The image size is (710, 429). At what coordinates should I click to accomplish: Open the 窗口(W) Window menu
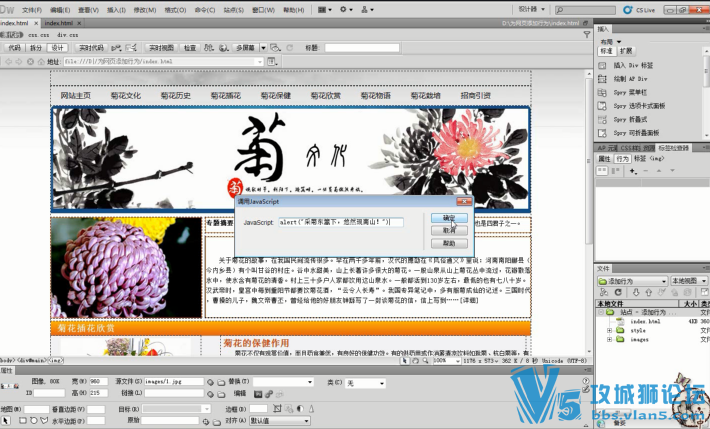(264, 10)
